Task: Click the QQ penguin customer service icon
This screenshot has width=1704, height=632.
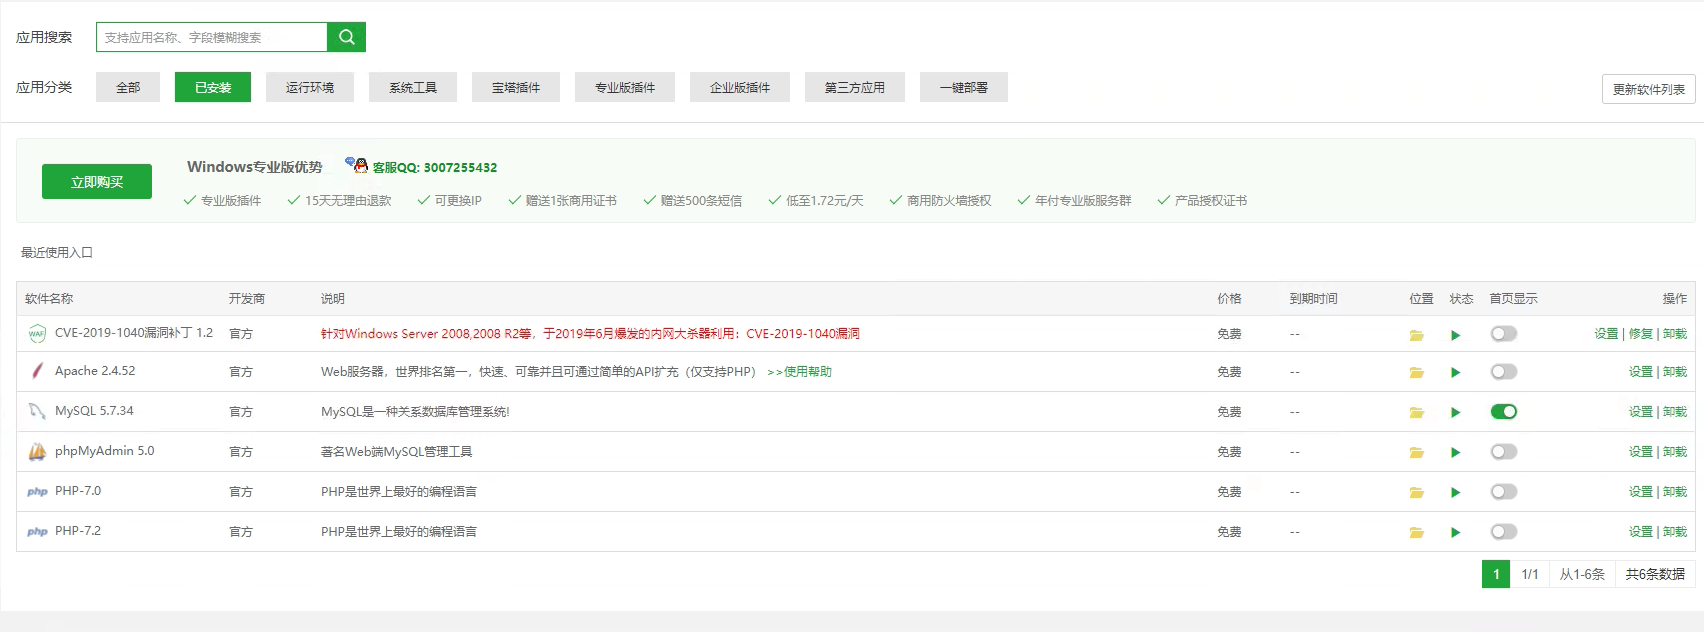Action: (357, 165)
